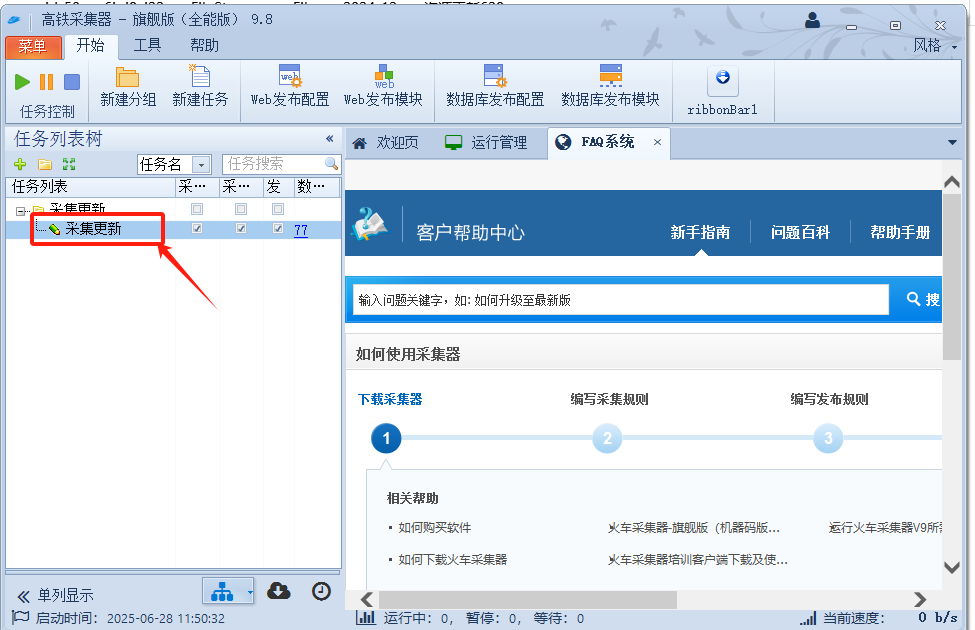Collapse the 采集更新 group tree node
This screenshot has width=975, height=630.
(20, 211)
